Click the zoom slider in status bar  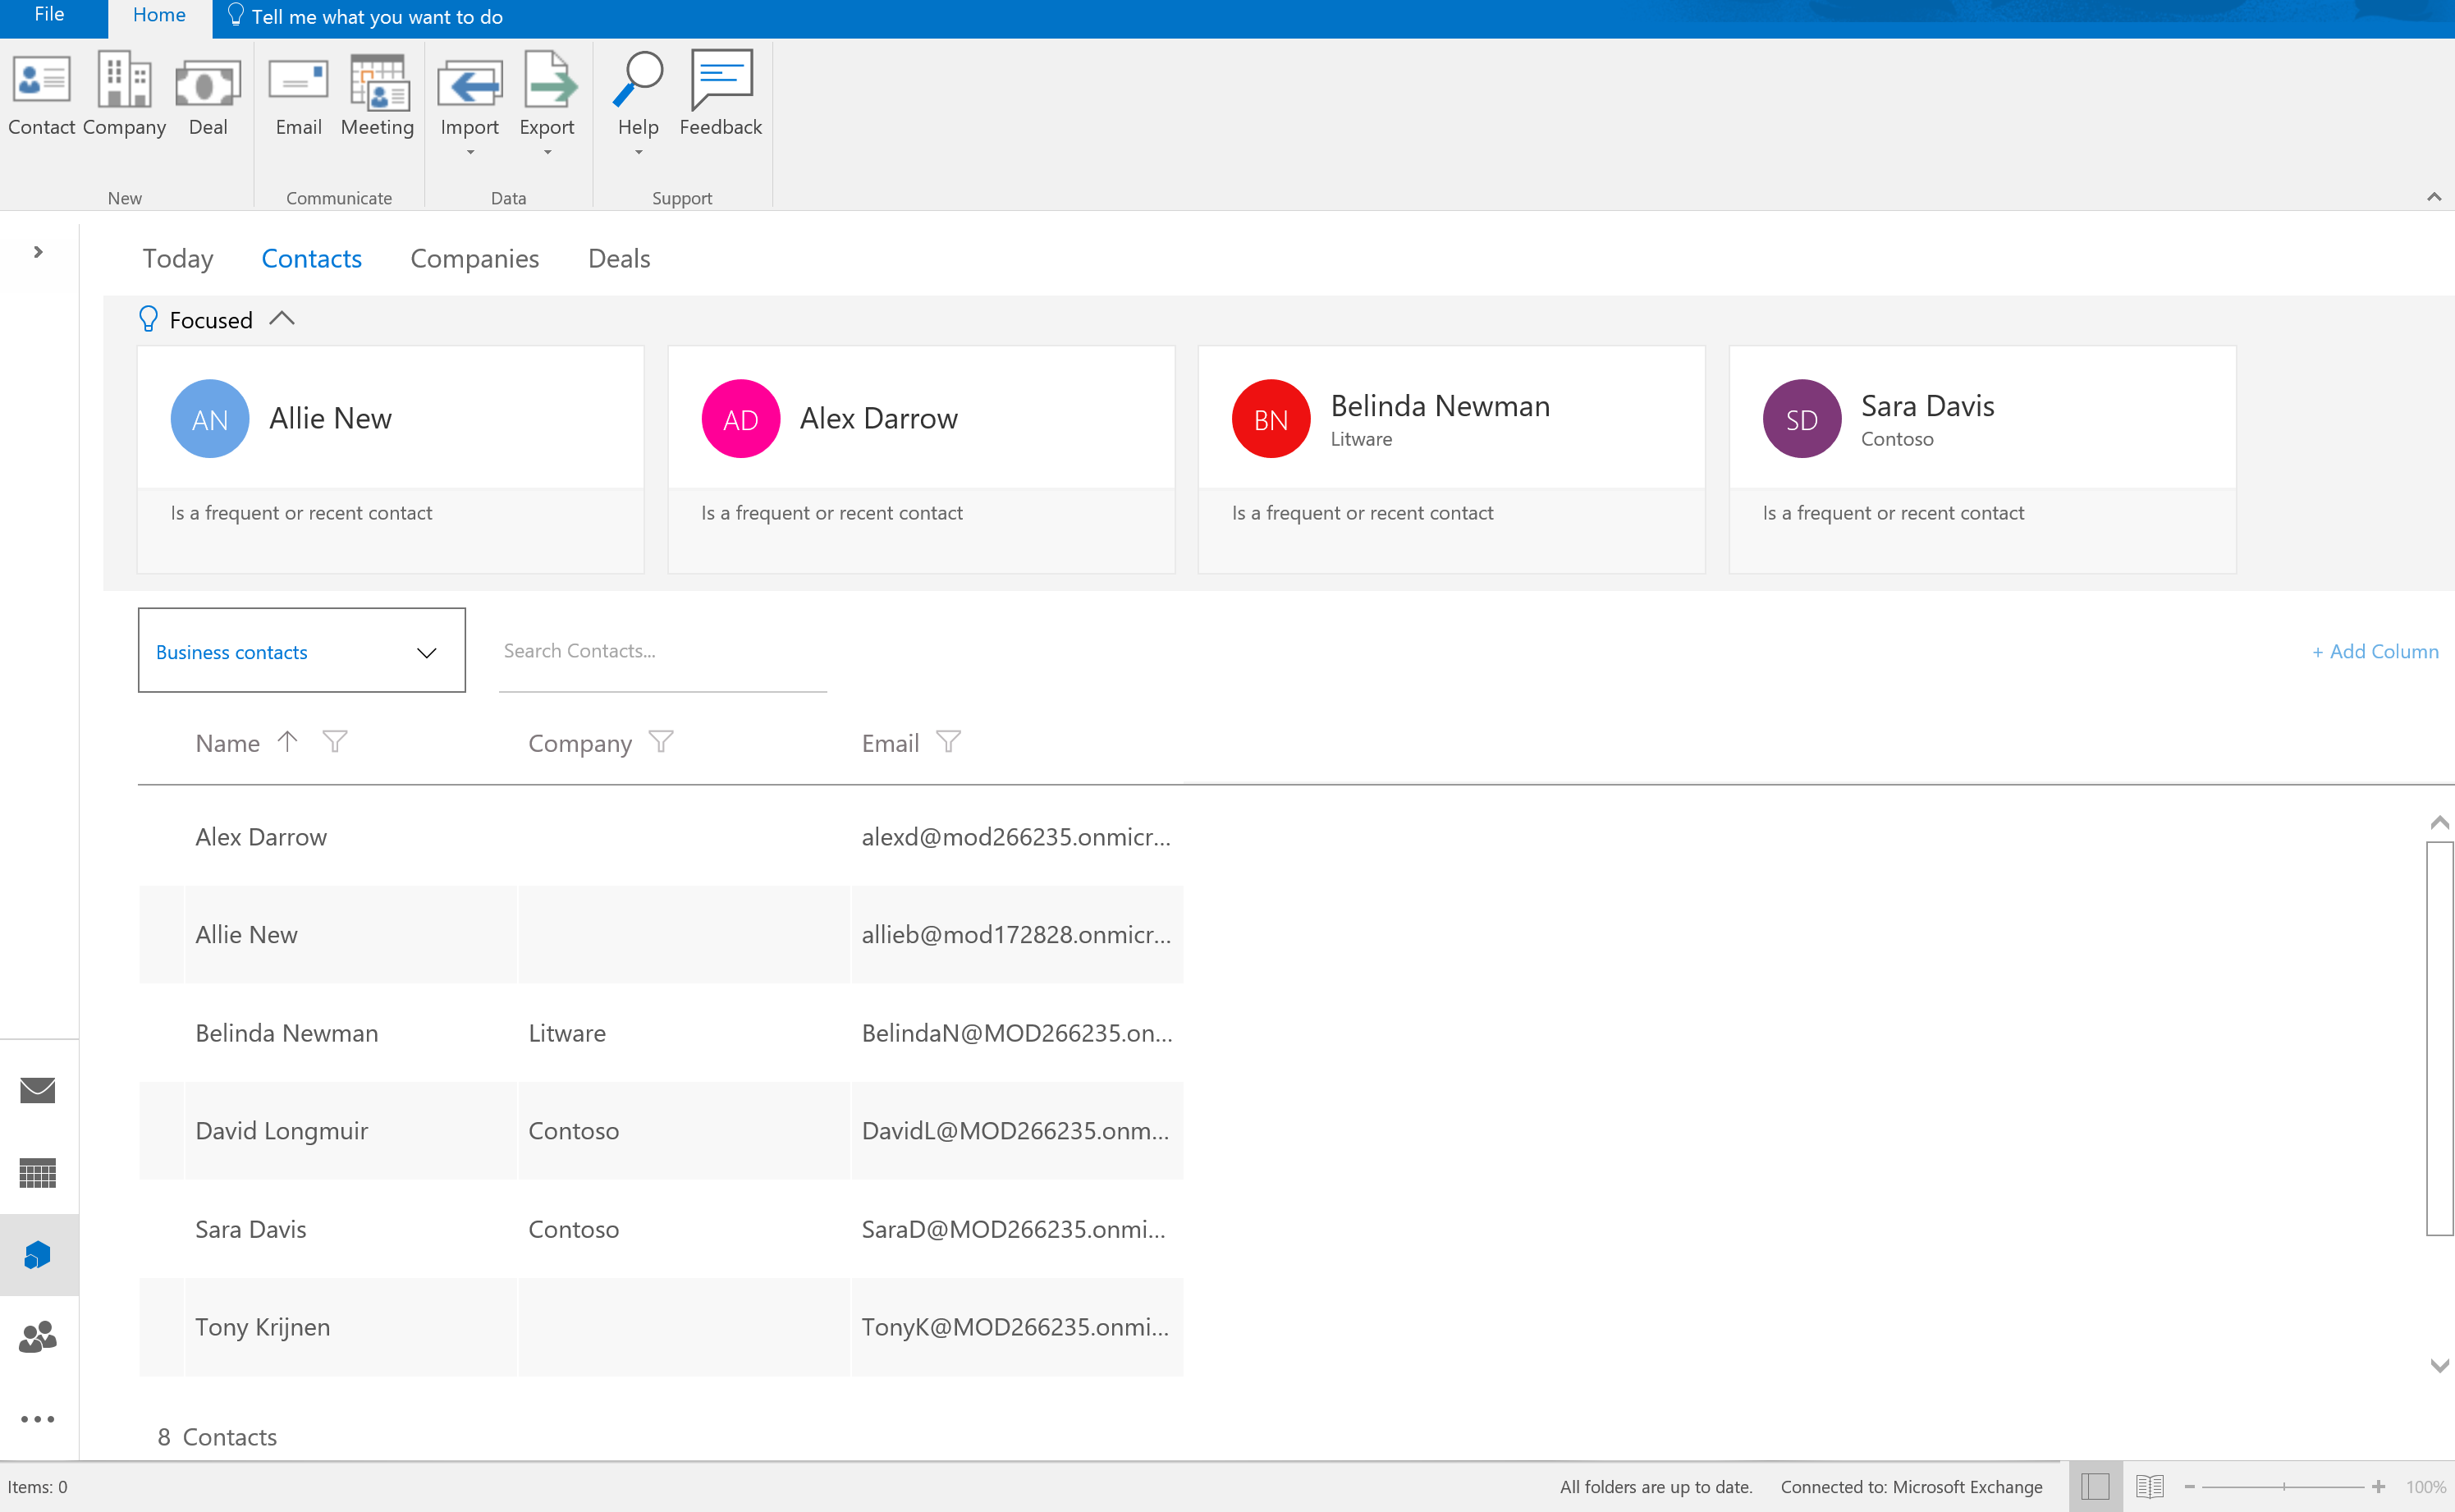(x=2283, y=1487)
